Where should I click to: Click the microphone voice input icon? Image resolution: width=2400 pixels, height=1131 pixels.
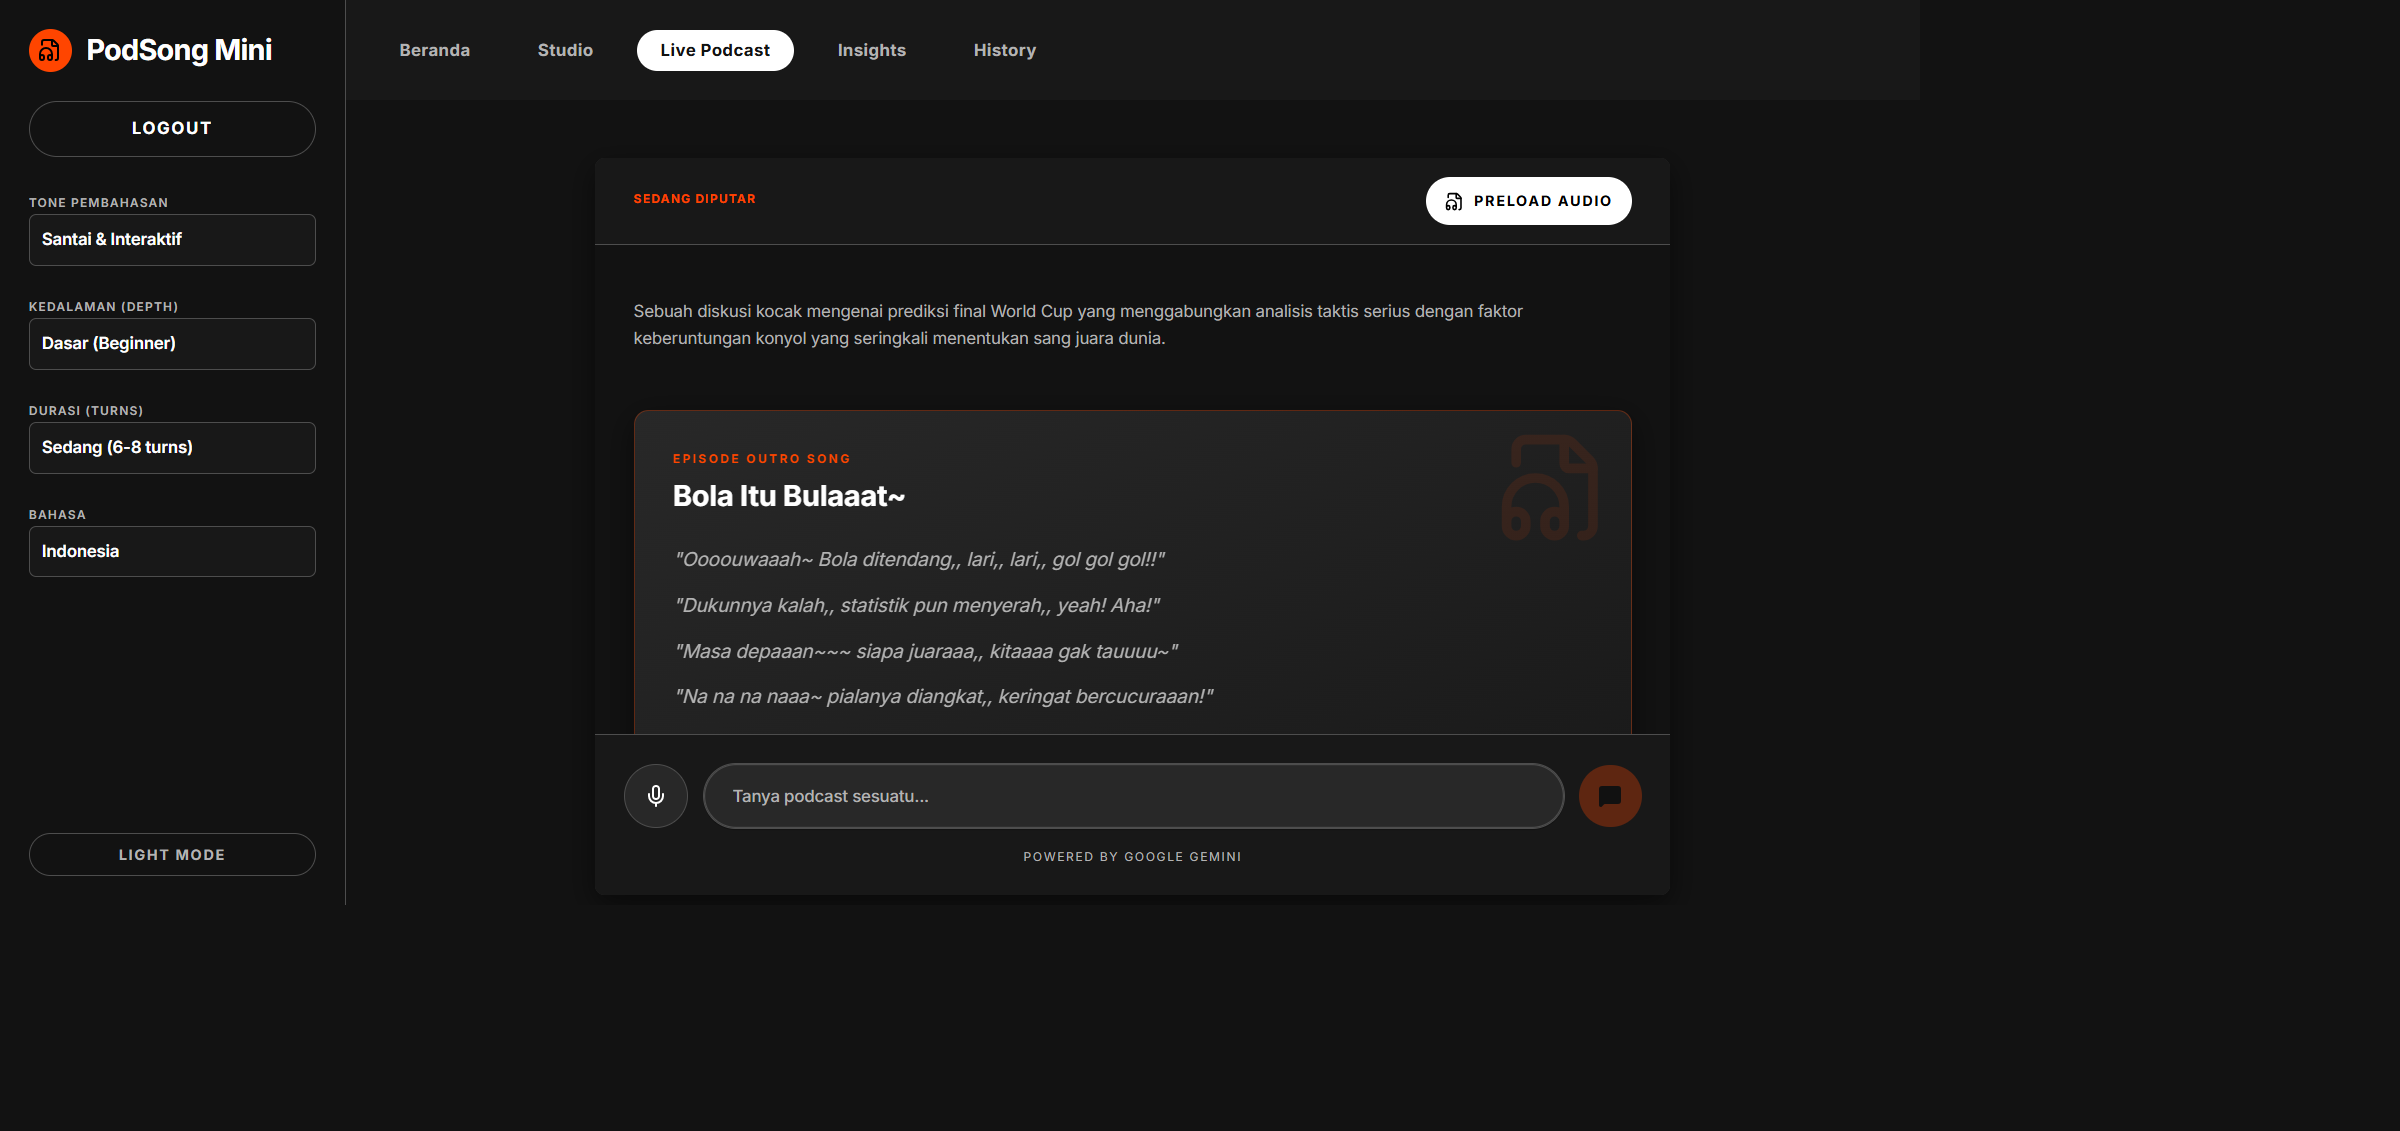click(656, 796)
